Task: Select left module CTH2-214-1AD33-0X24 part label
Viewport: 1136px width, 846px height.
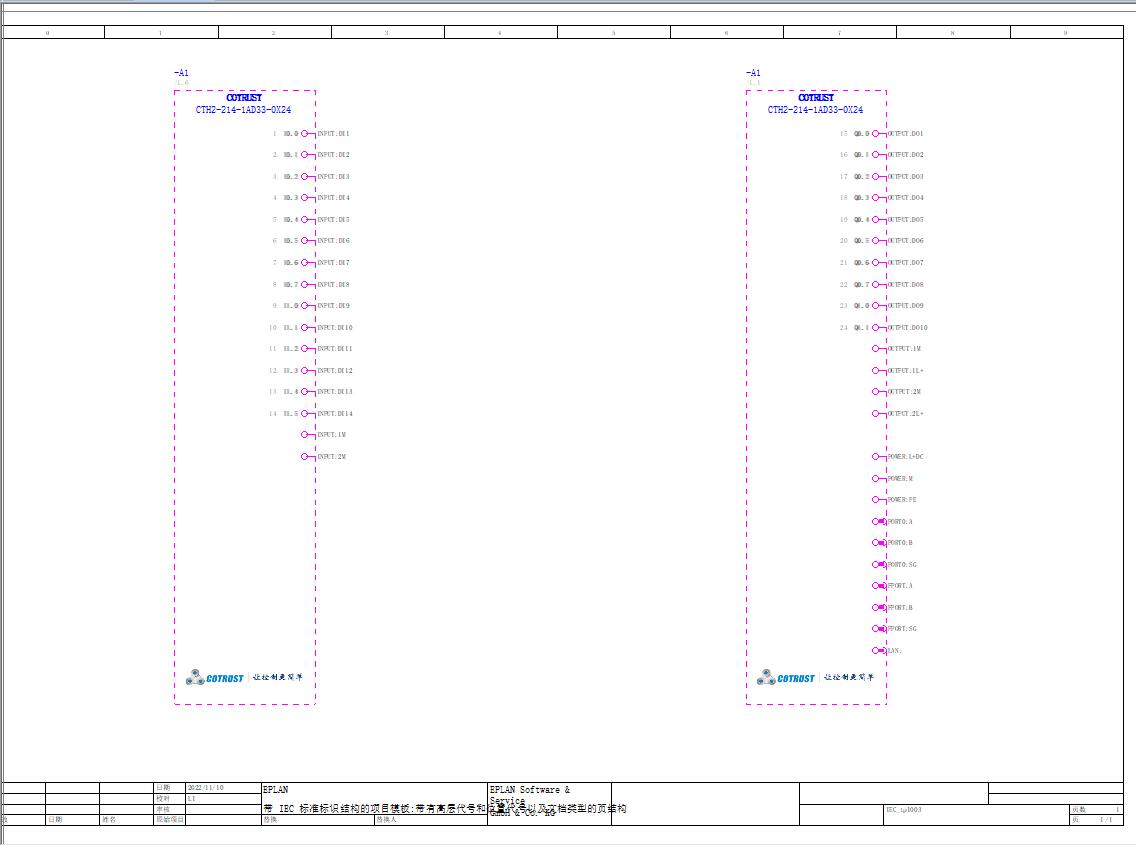Action: [x=243, y=110]
